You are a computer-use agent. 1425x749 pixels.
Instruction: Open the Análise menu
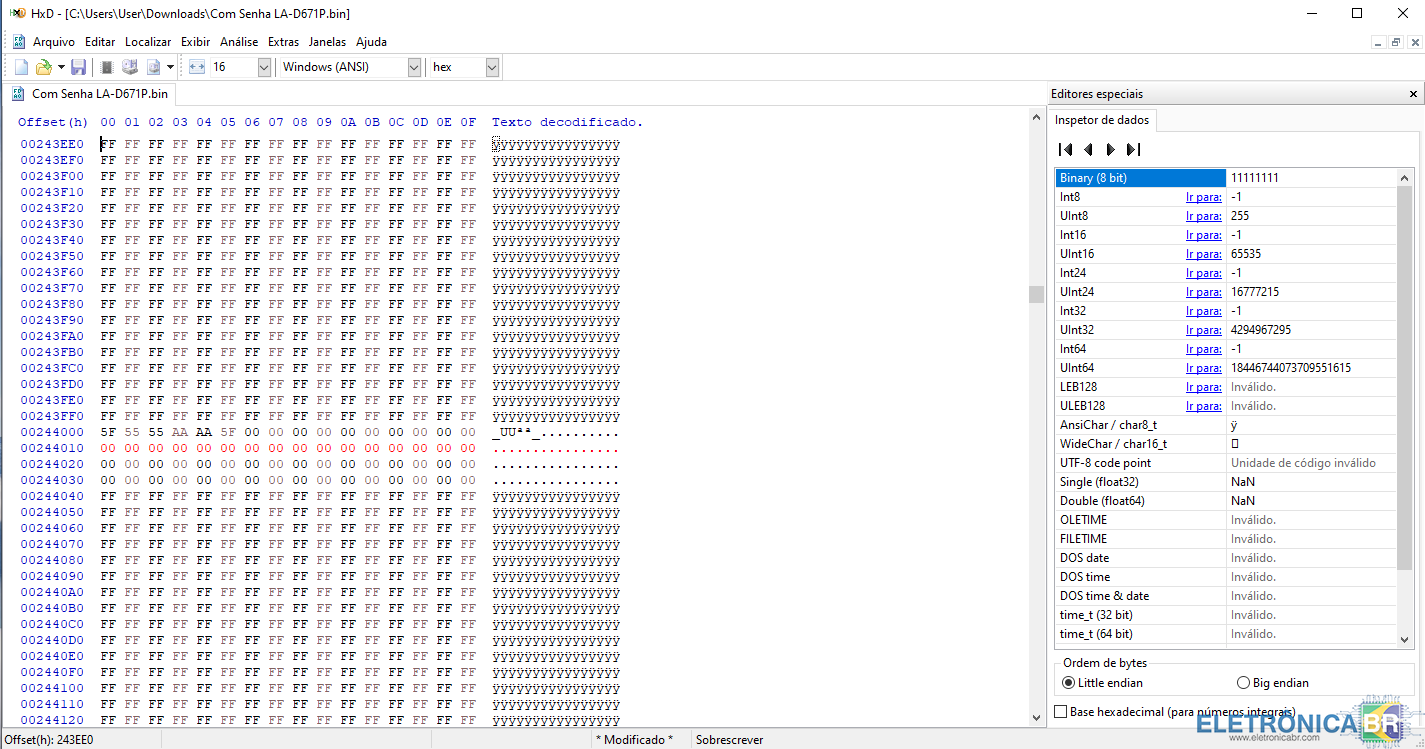[239, 42]
